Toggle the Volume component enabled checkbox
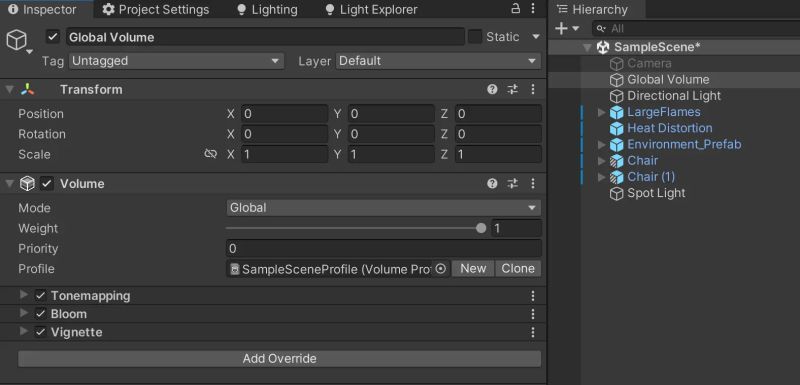 [x=46, y=184]
